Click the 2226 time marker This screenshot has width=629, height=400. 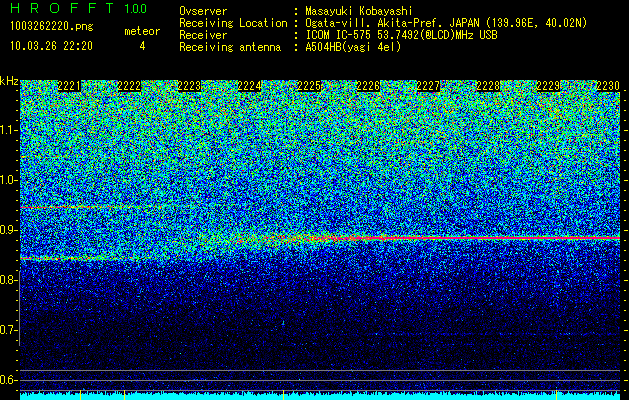pyautogui.click(x=368, y=86)
